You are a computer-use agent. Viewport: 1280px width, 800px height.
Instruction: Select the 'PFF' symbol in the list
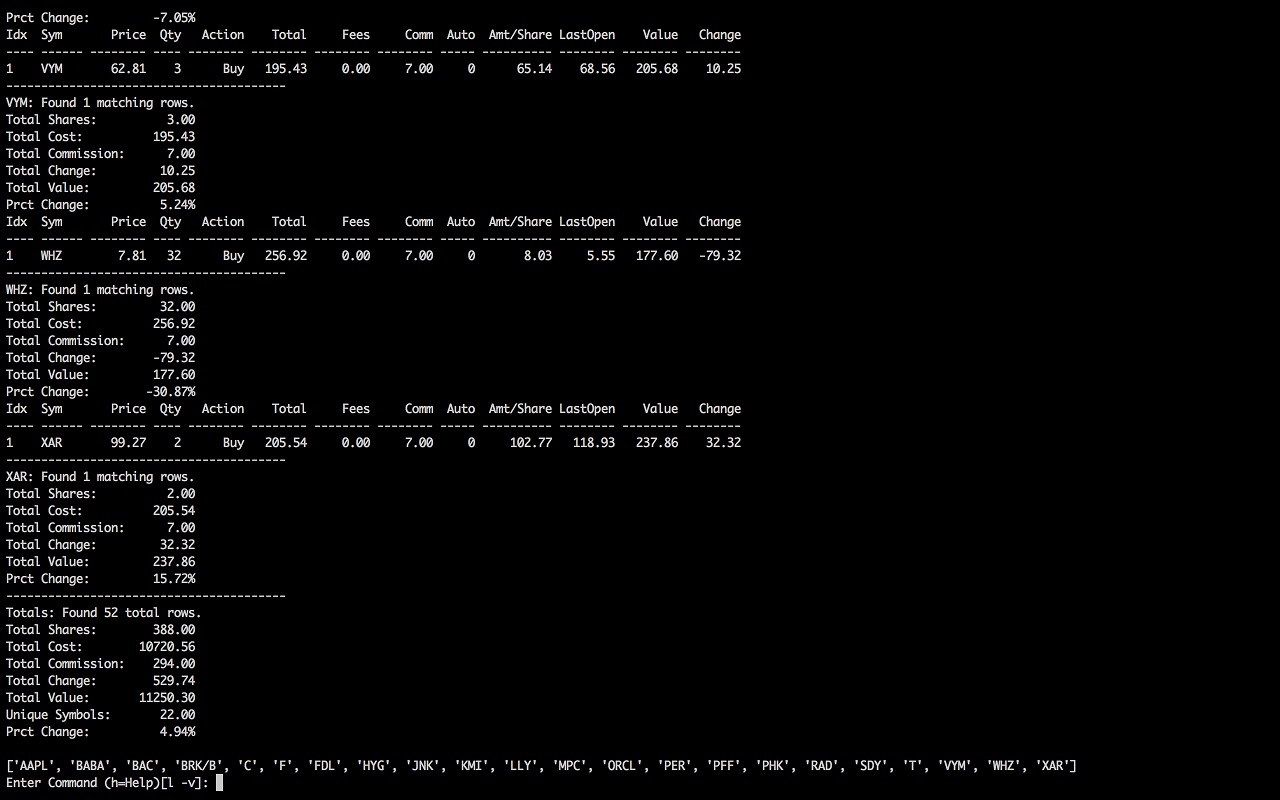tap(724, 766)
